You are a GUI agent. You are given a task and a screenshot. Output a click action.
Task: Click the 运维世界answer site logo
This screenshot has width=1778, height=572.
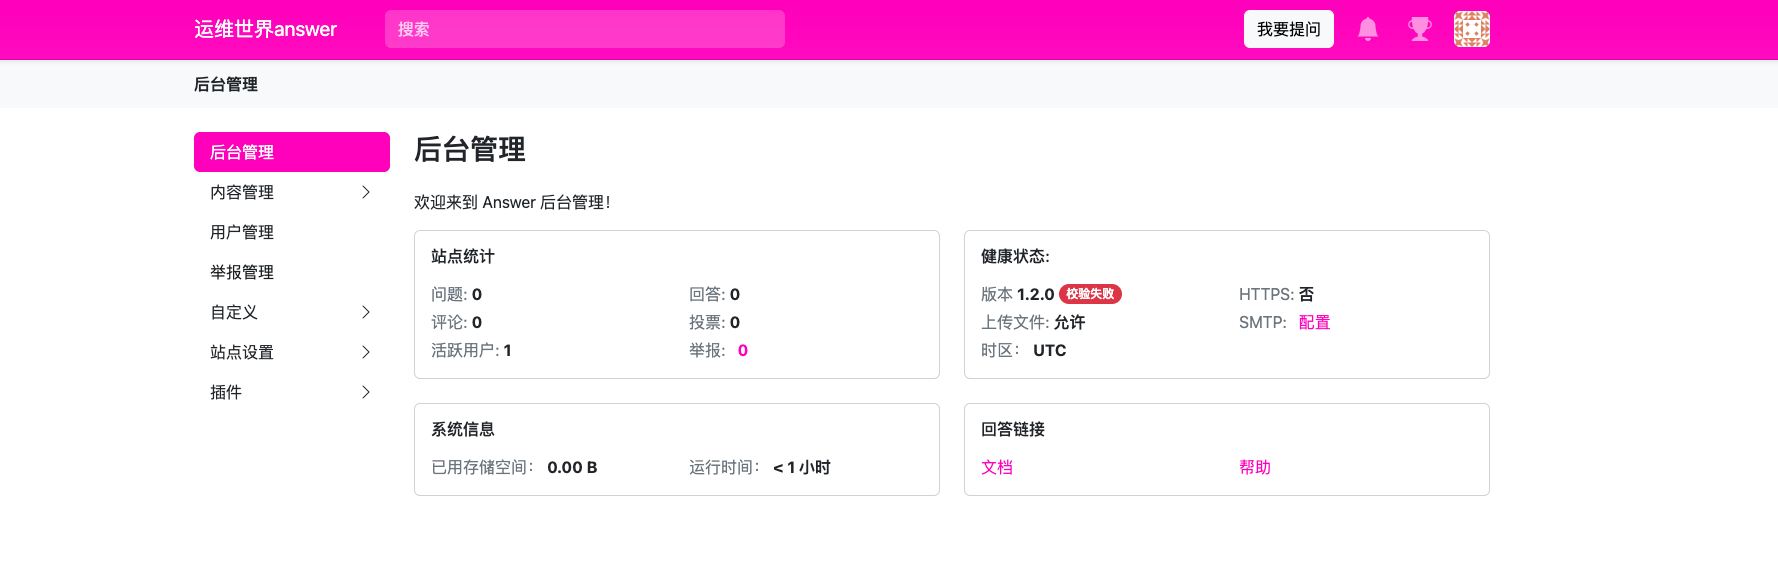coord(265,30)
